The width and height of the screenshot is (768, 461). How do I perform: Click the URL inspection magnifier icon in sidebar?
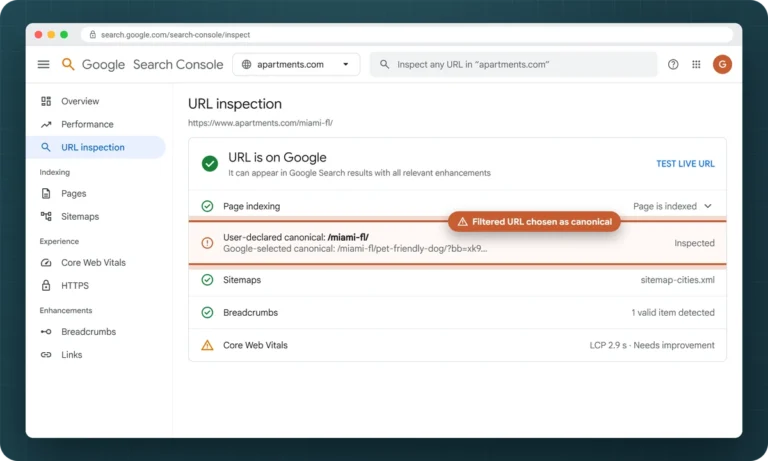(x=46, y=147)
